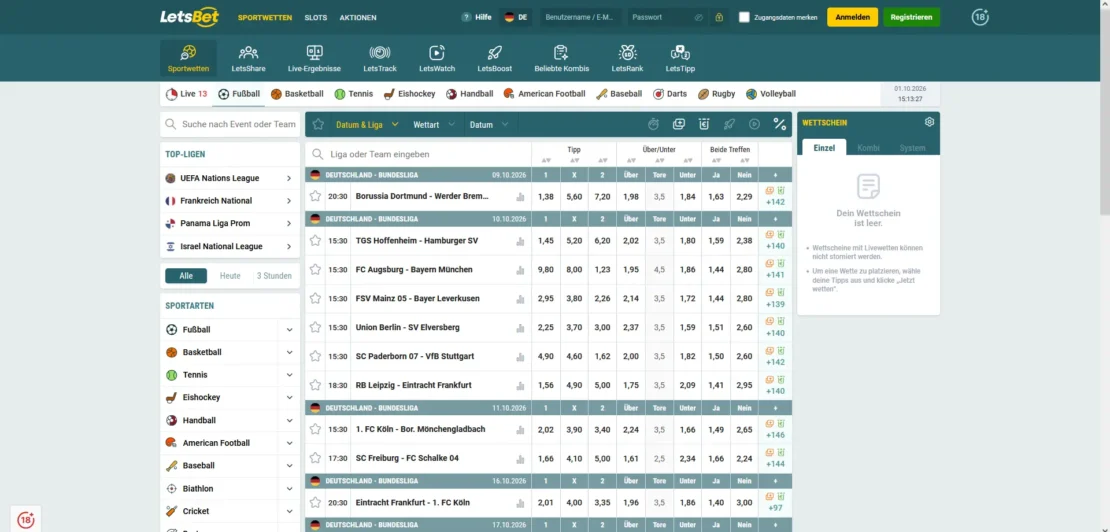Star the Union Berlin - SV Elversberg match
Image resolution: width=1110 pixels, height=532 pixels.
315,327
